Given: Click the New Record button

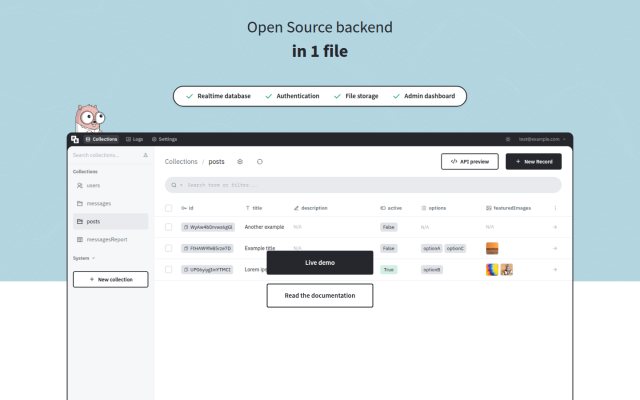Looking at the screenshot, I should coord(533,162).
